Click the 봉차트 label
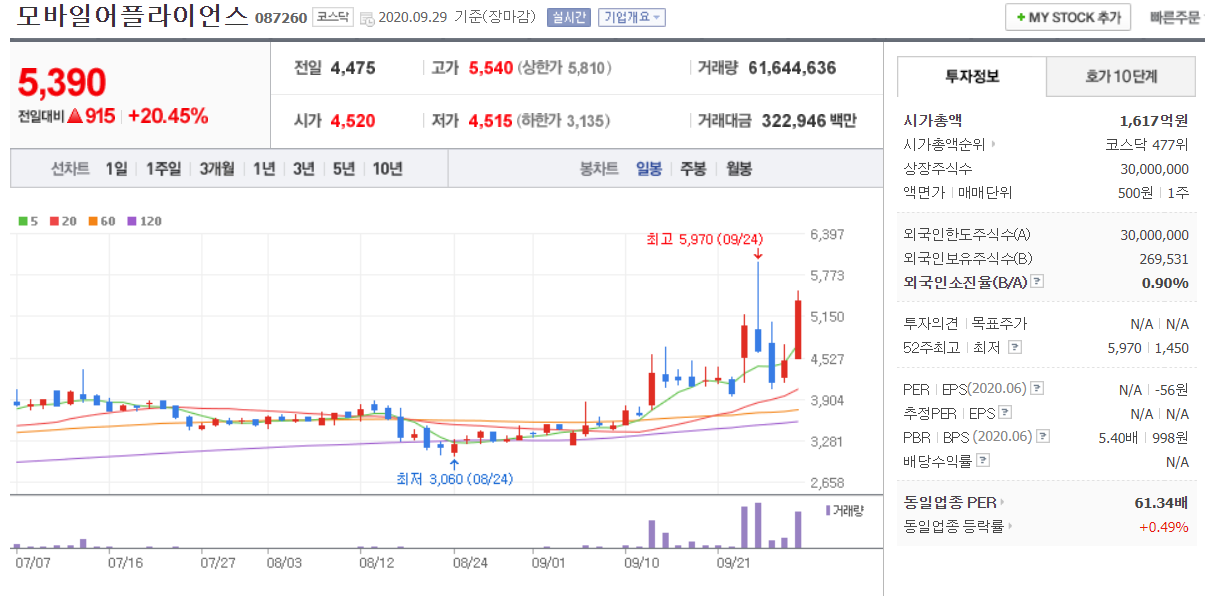Image resolution: width=1205 pixels, height=596 pixels. coord(599,169)
